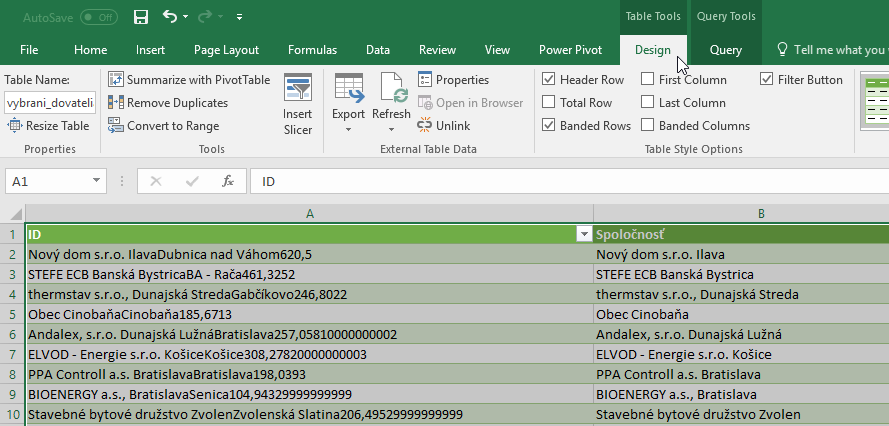The width and height of the screenshot is (889, 426).
Task: Click the Tell me what you want search
Action: pyautogui.click(x=833, y=50)
